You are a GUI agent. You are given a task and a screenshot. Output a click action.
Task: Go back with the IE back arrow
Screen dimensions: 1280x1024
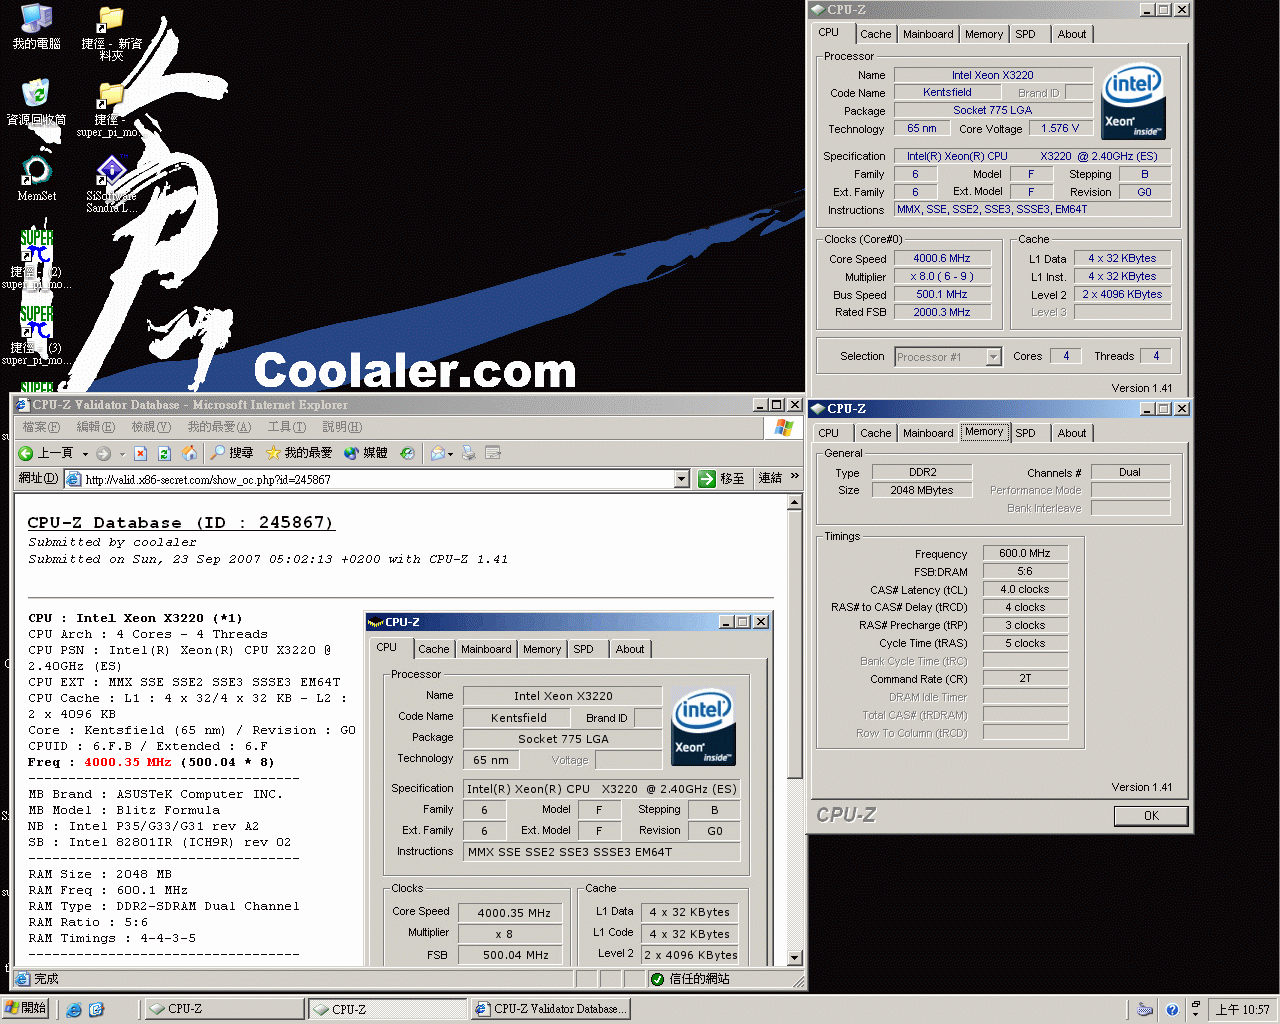[x=27, y=453]
